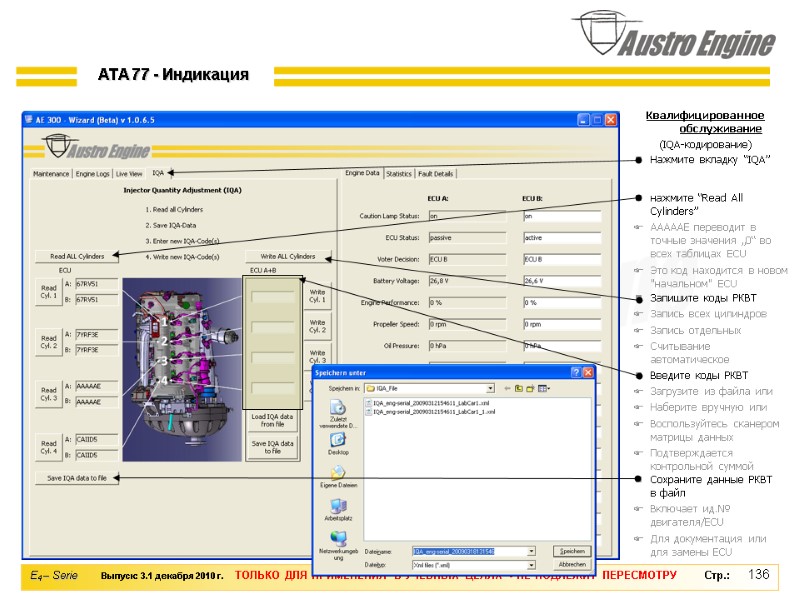This screenshot has width=800, height=600.
Task: Close the AE 300 Wizard window
Action: (611, 120)
